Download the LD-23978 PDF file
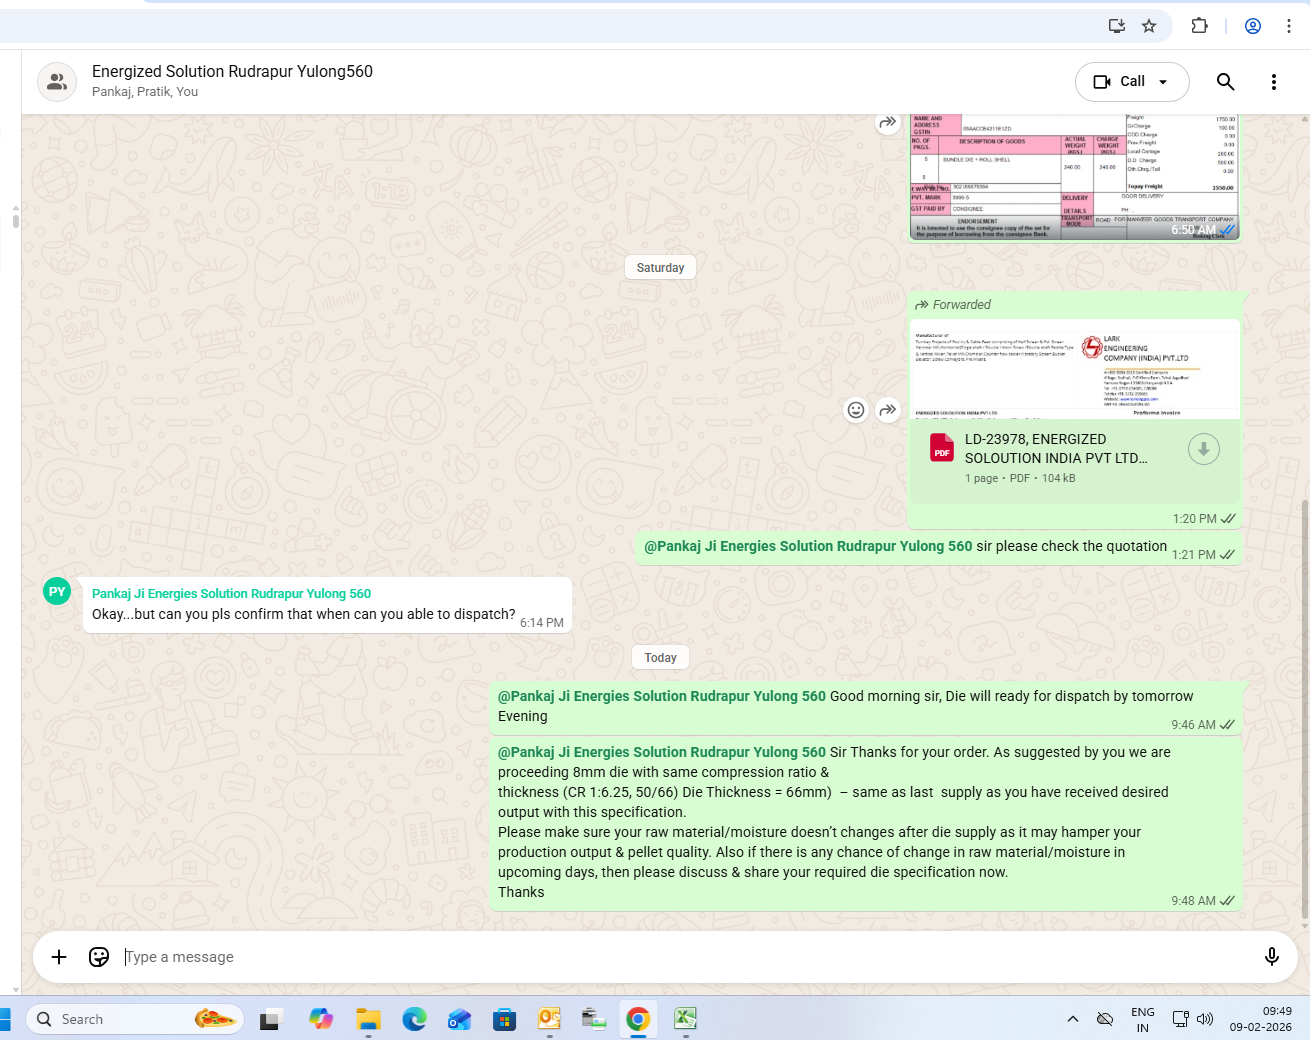 point(1203,450)
